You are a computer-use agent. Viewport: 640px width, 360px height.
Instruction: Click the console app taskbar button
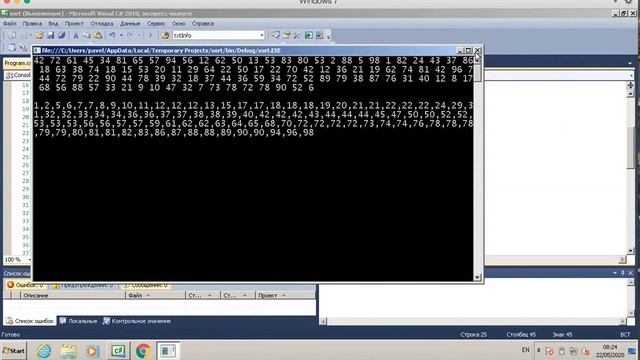168,351
